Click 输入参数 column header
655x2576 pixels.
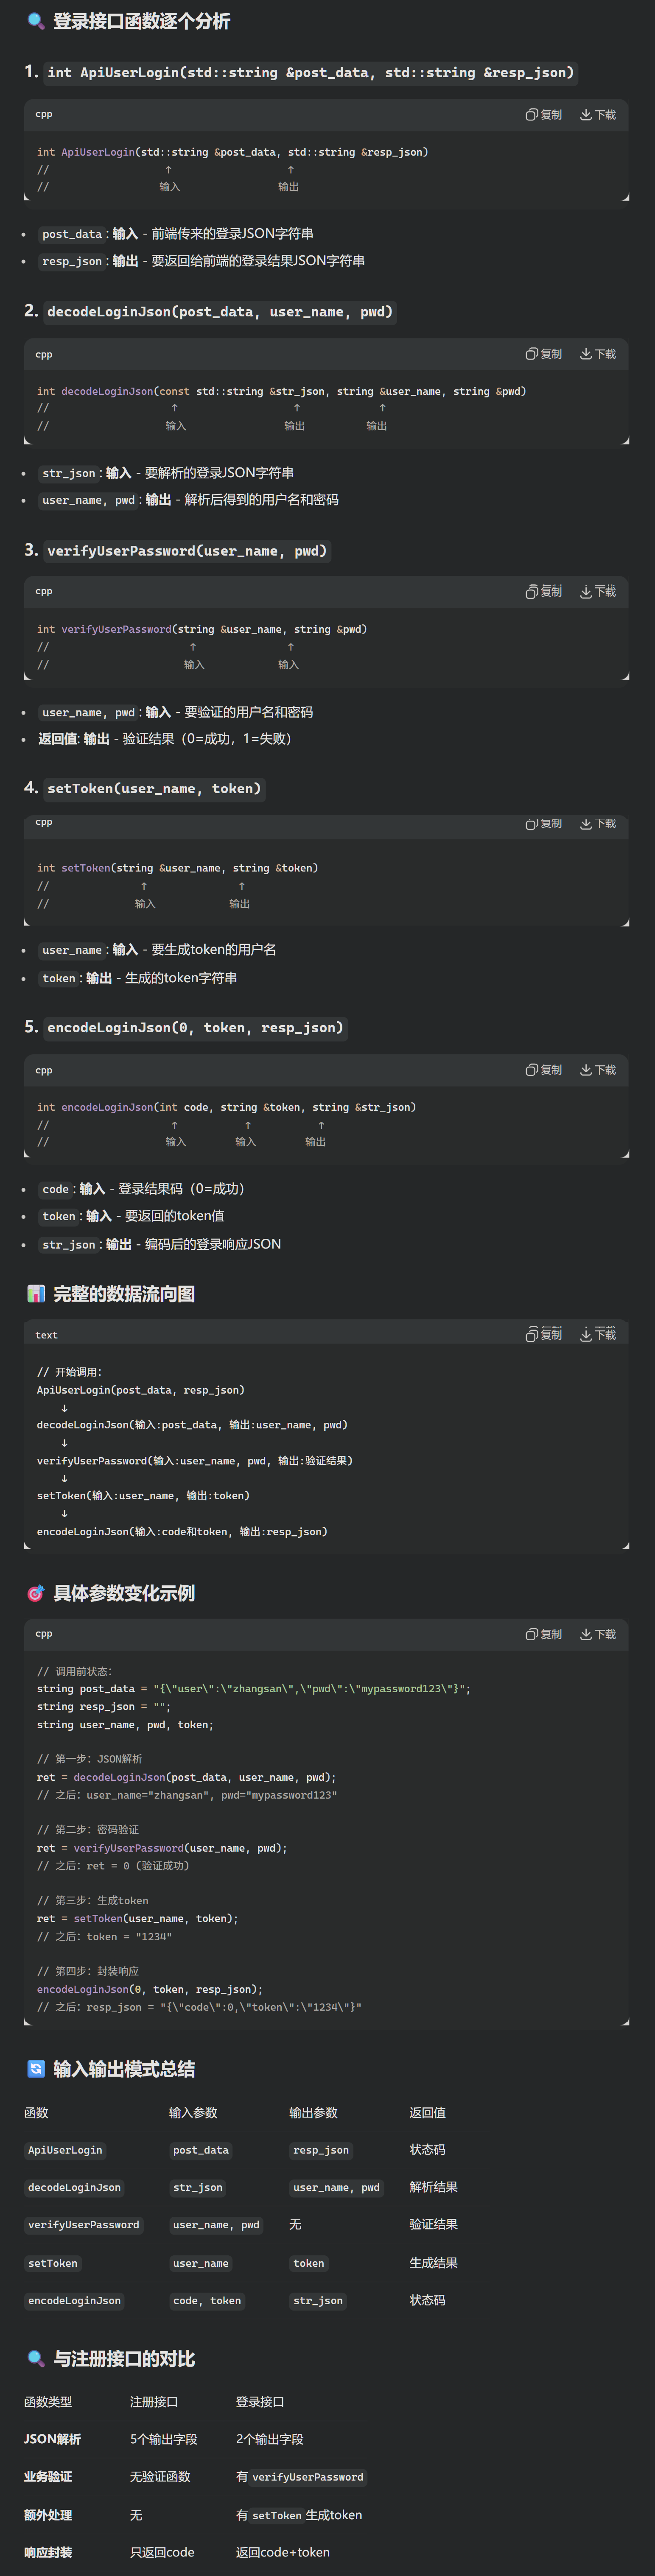tap(193, 2112)
